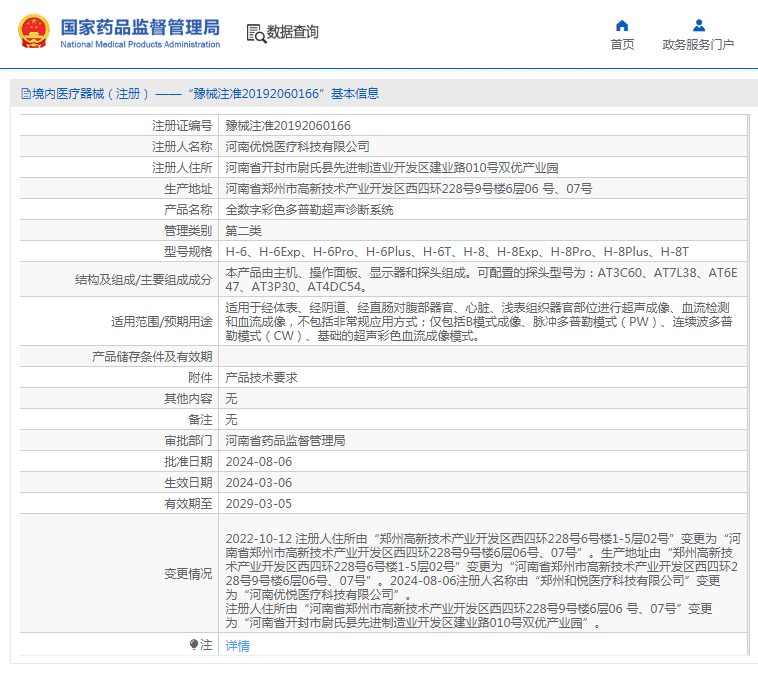Click 产品技术要求 attachment value
This screenshot has width=758, height=674.
(x=262, y=378)
